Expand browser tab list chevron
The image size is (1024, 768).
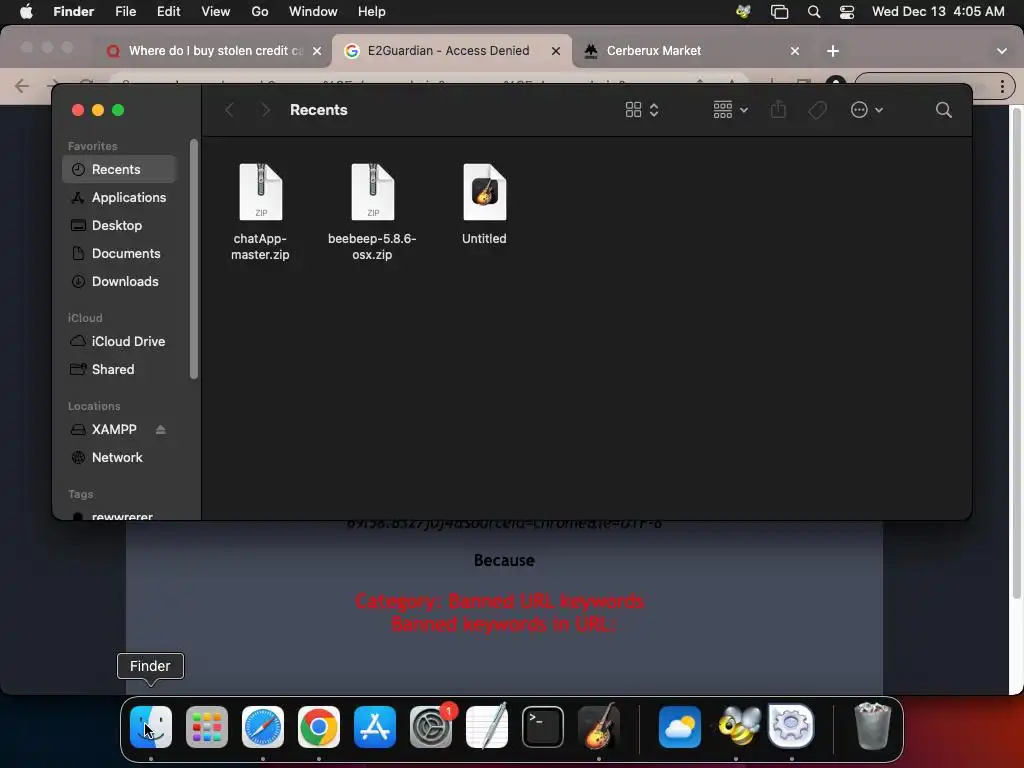[x=1002, y=51]
